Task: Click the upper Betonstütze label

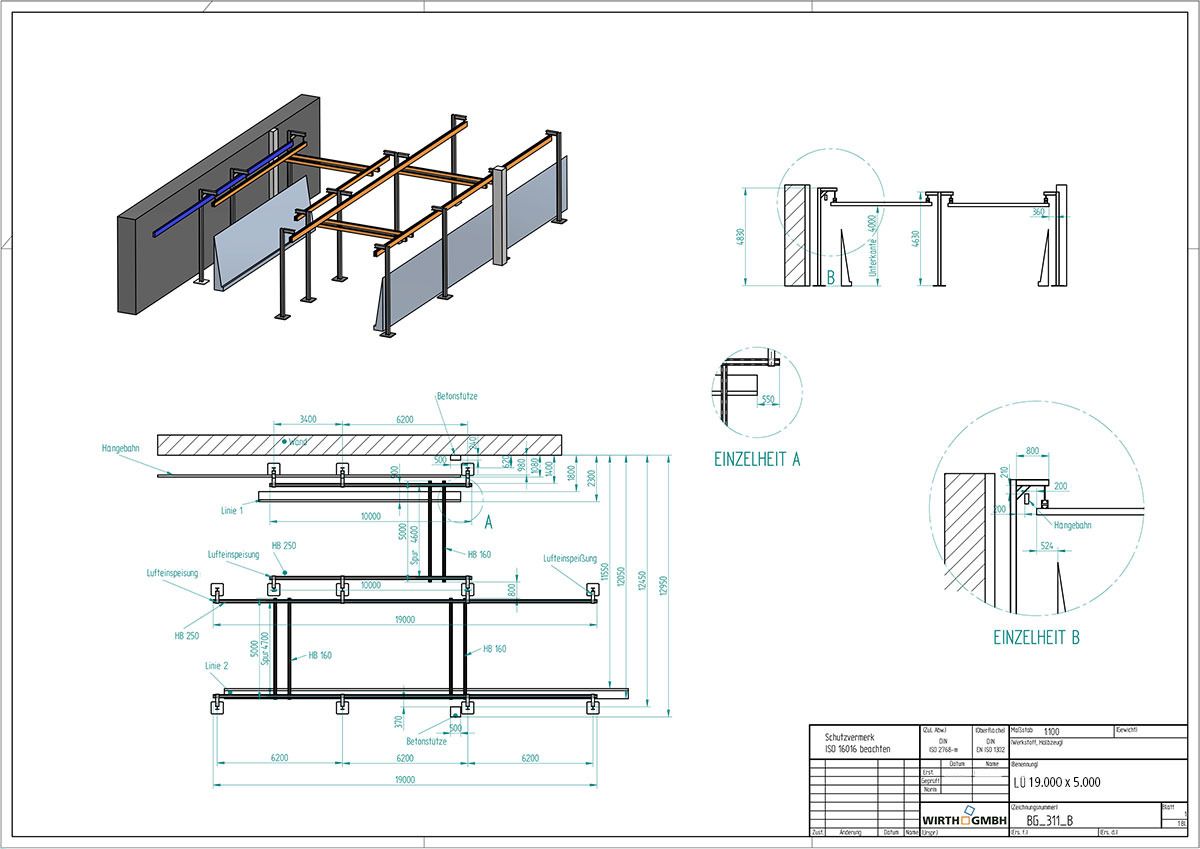Action: click(x=457, y=396)
